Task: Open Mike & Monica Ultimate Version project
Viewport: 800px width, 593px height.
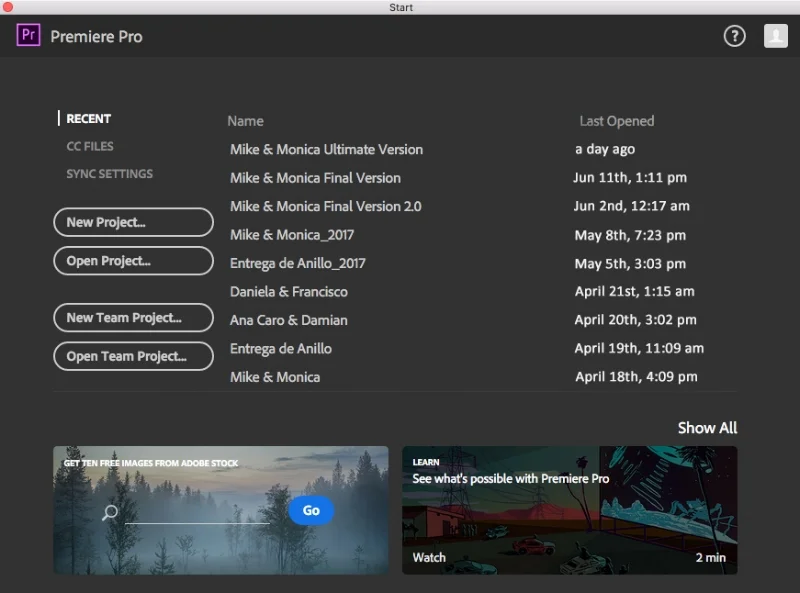Action: tap(327, 150)
